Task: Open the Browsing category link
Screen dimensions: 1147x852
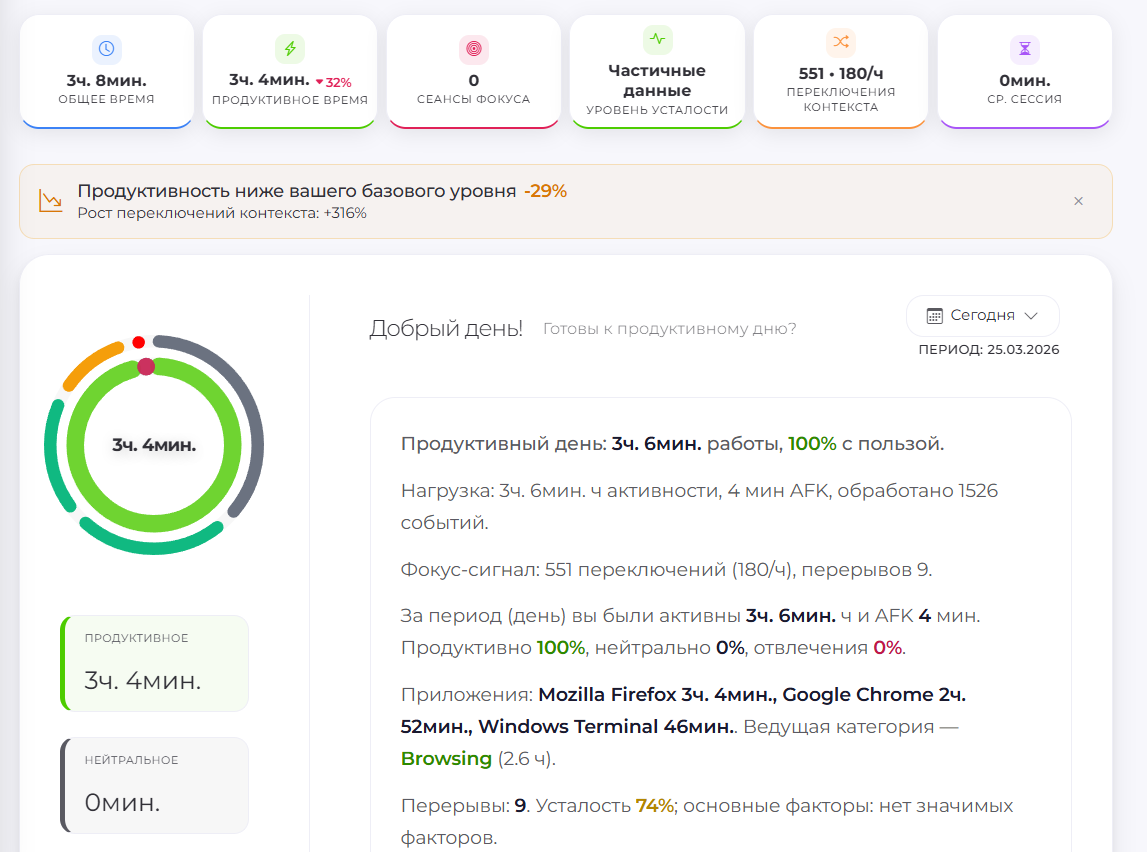Action: 446,758
